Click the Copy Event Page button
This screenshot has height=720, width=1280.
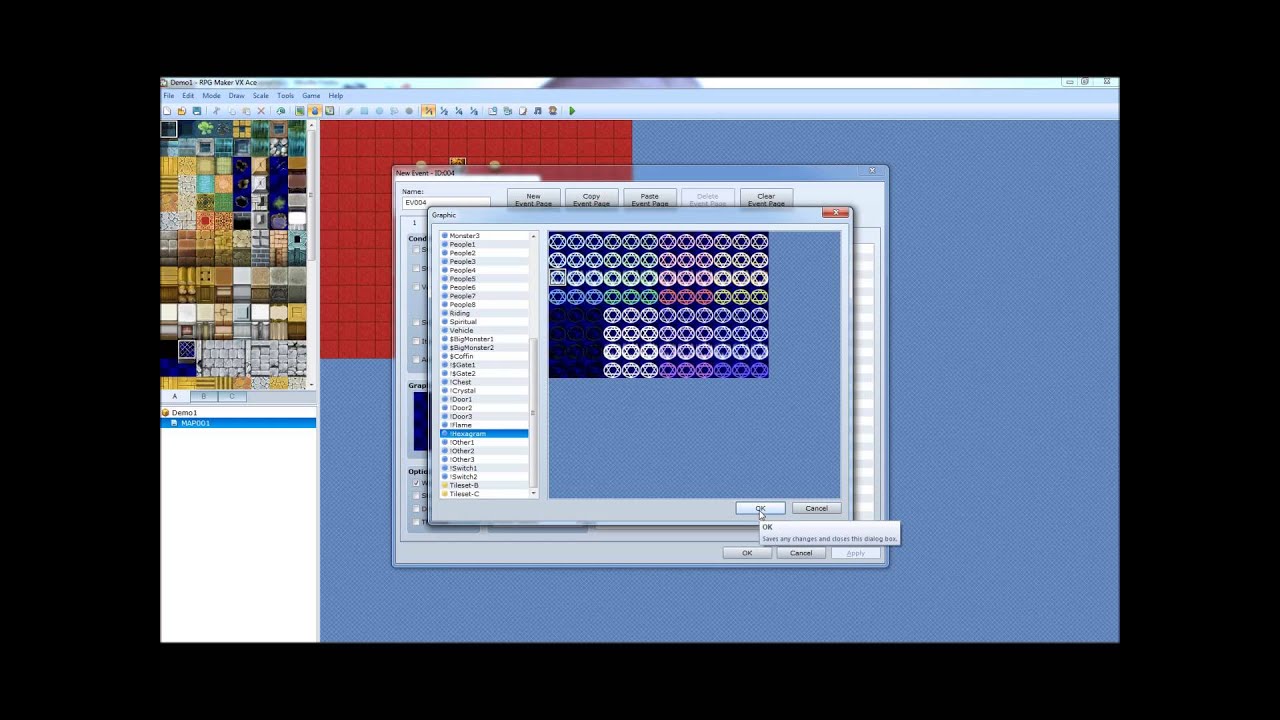[x=591, y=199]
